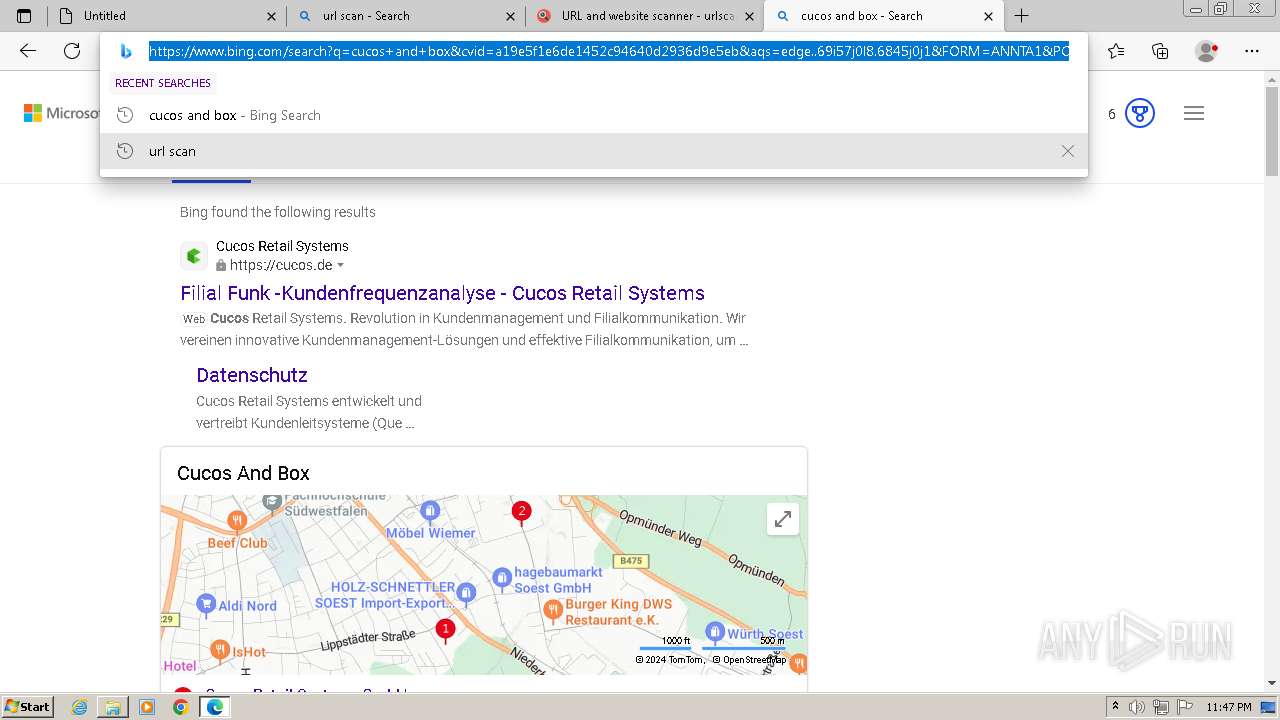Click Aldi Nord shopping marker

pyautogui.click(x=206, y=604)
